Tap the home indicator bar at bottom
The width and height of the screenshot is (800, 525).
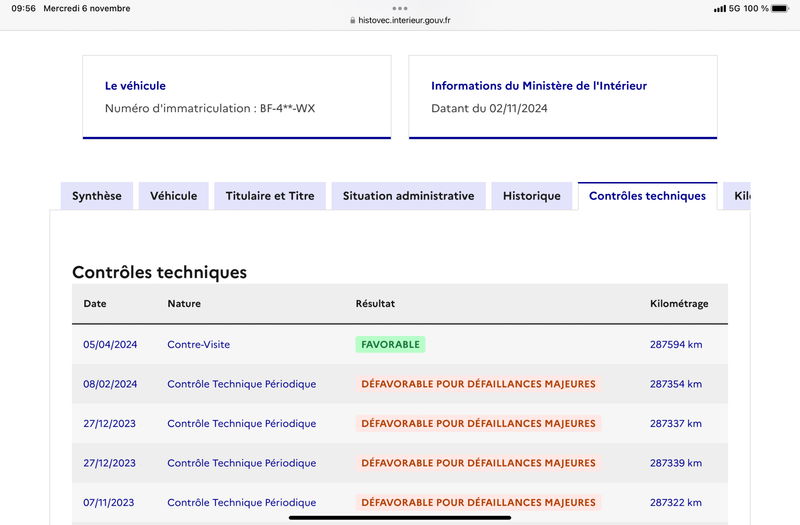[400, 518]
